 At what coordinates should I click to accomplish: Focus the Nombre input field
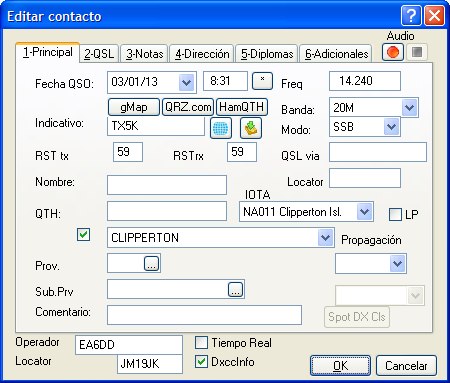click(167, 185)
